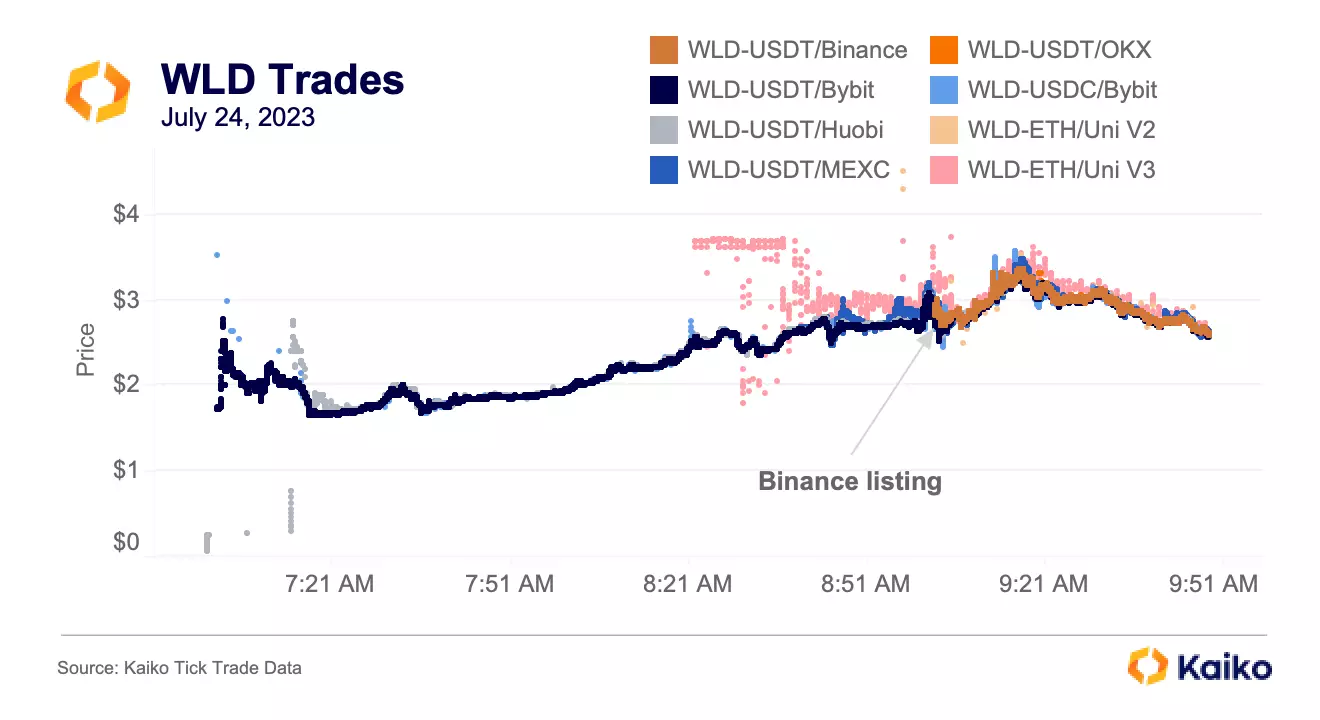
Task: Click the Kaiko brand logo in the footer
Action: click(1199, 667)
